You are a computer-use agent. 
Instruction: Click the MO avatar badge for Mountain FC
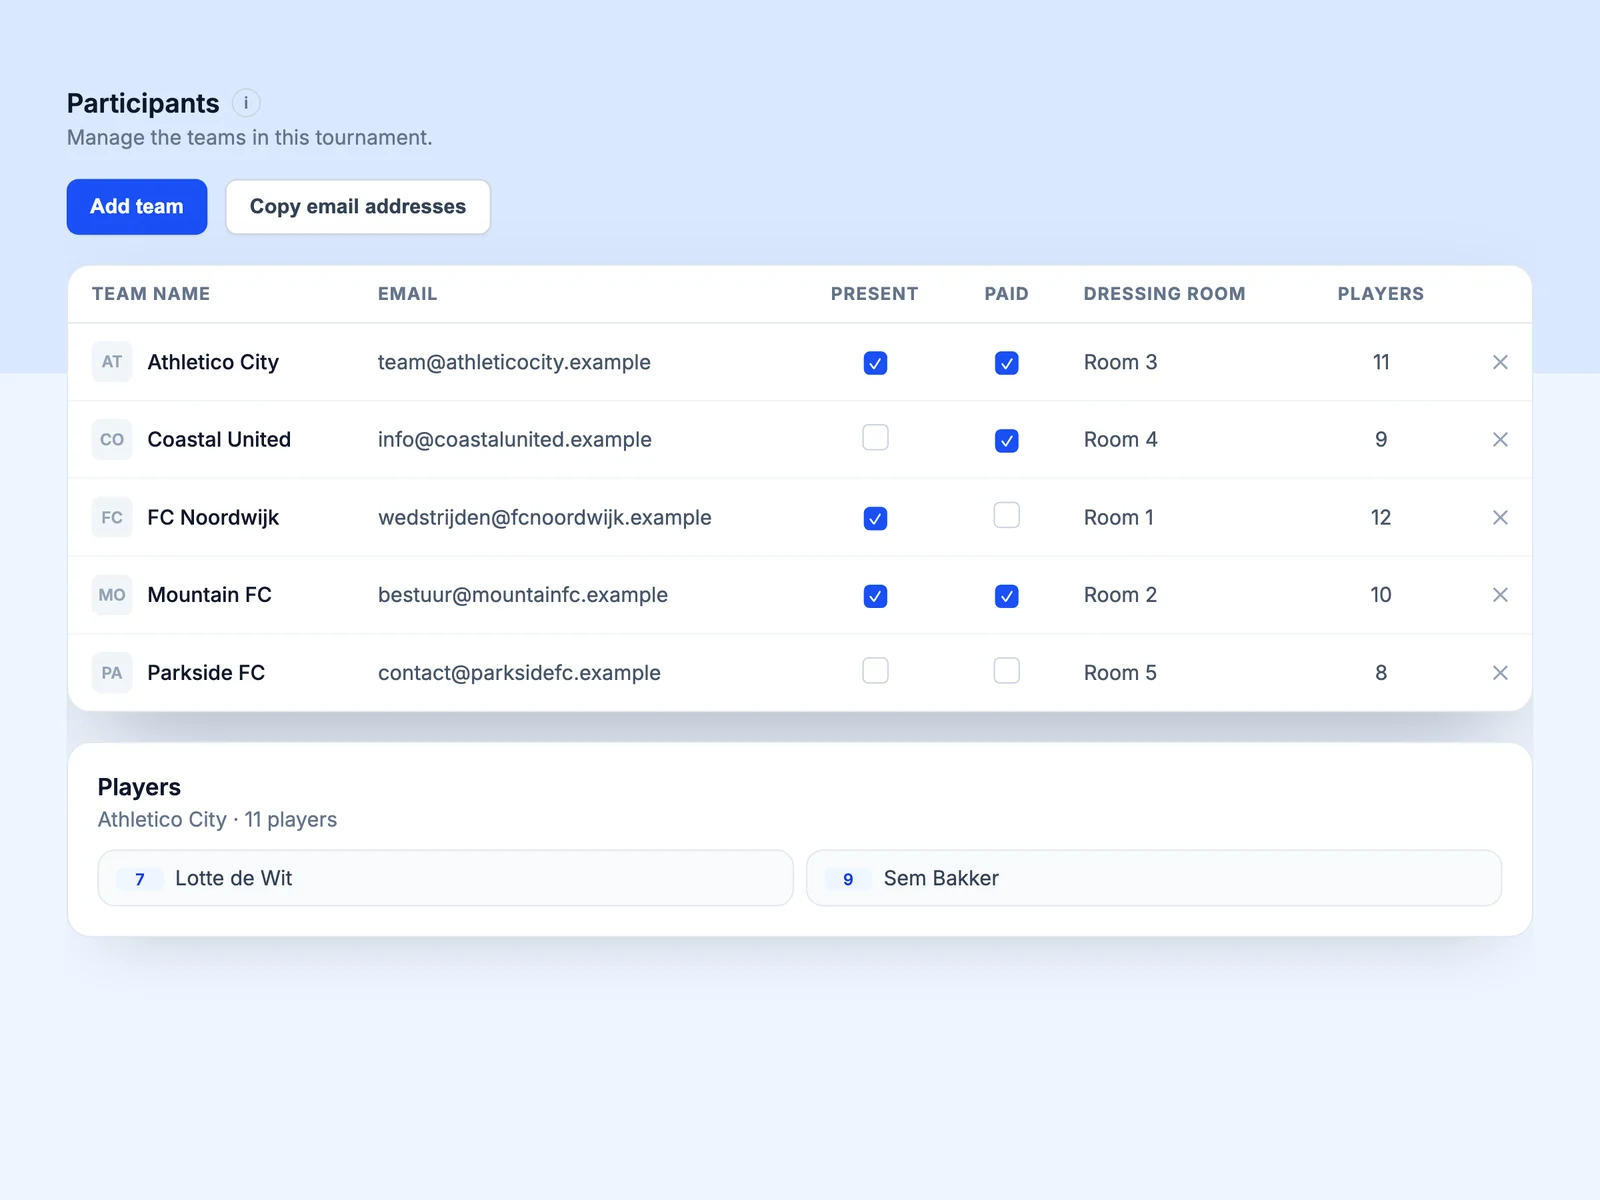[112, 595]
